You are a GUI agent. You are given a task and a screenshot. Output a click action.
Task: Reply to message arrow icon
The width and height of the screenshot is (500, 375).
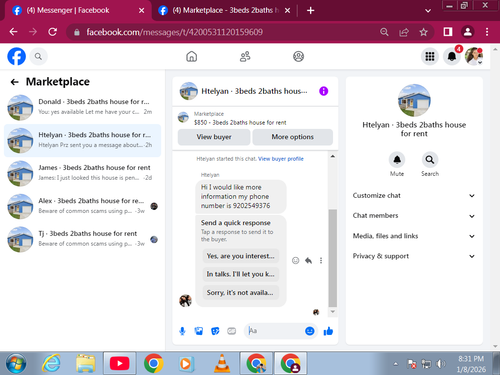click(x=308, y=260)
